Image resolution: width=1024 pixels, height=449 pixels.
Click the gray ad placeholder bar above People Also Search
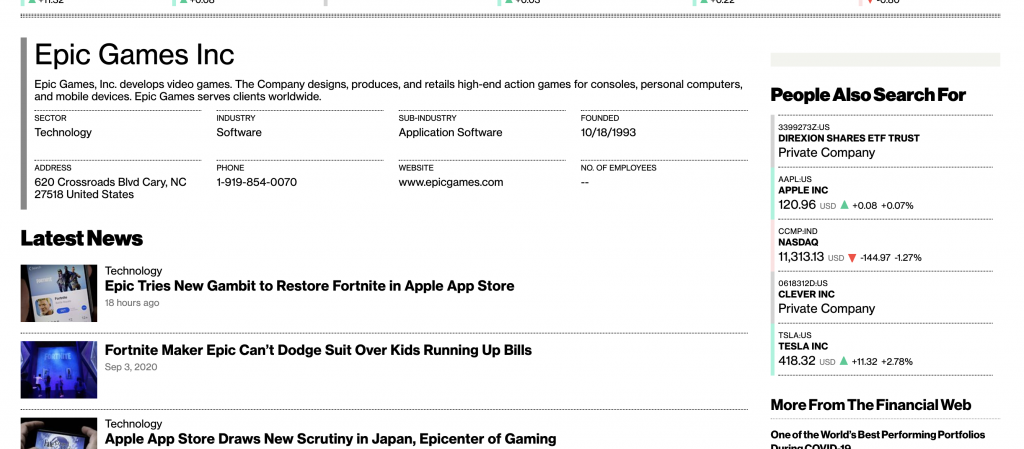pyautogui.click(x=885, y=60)
